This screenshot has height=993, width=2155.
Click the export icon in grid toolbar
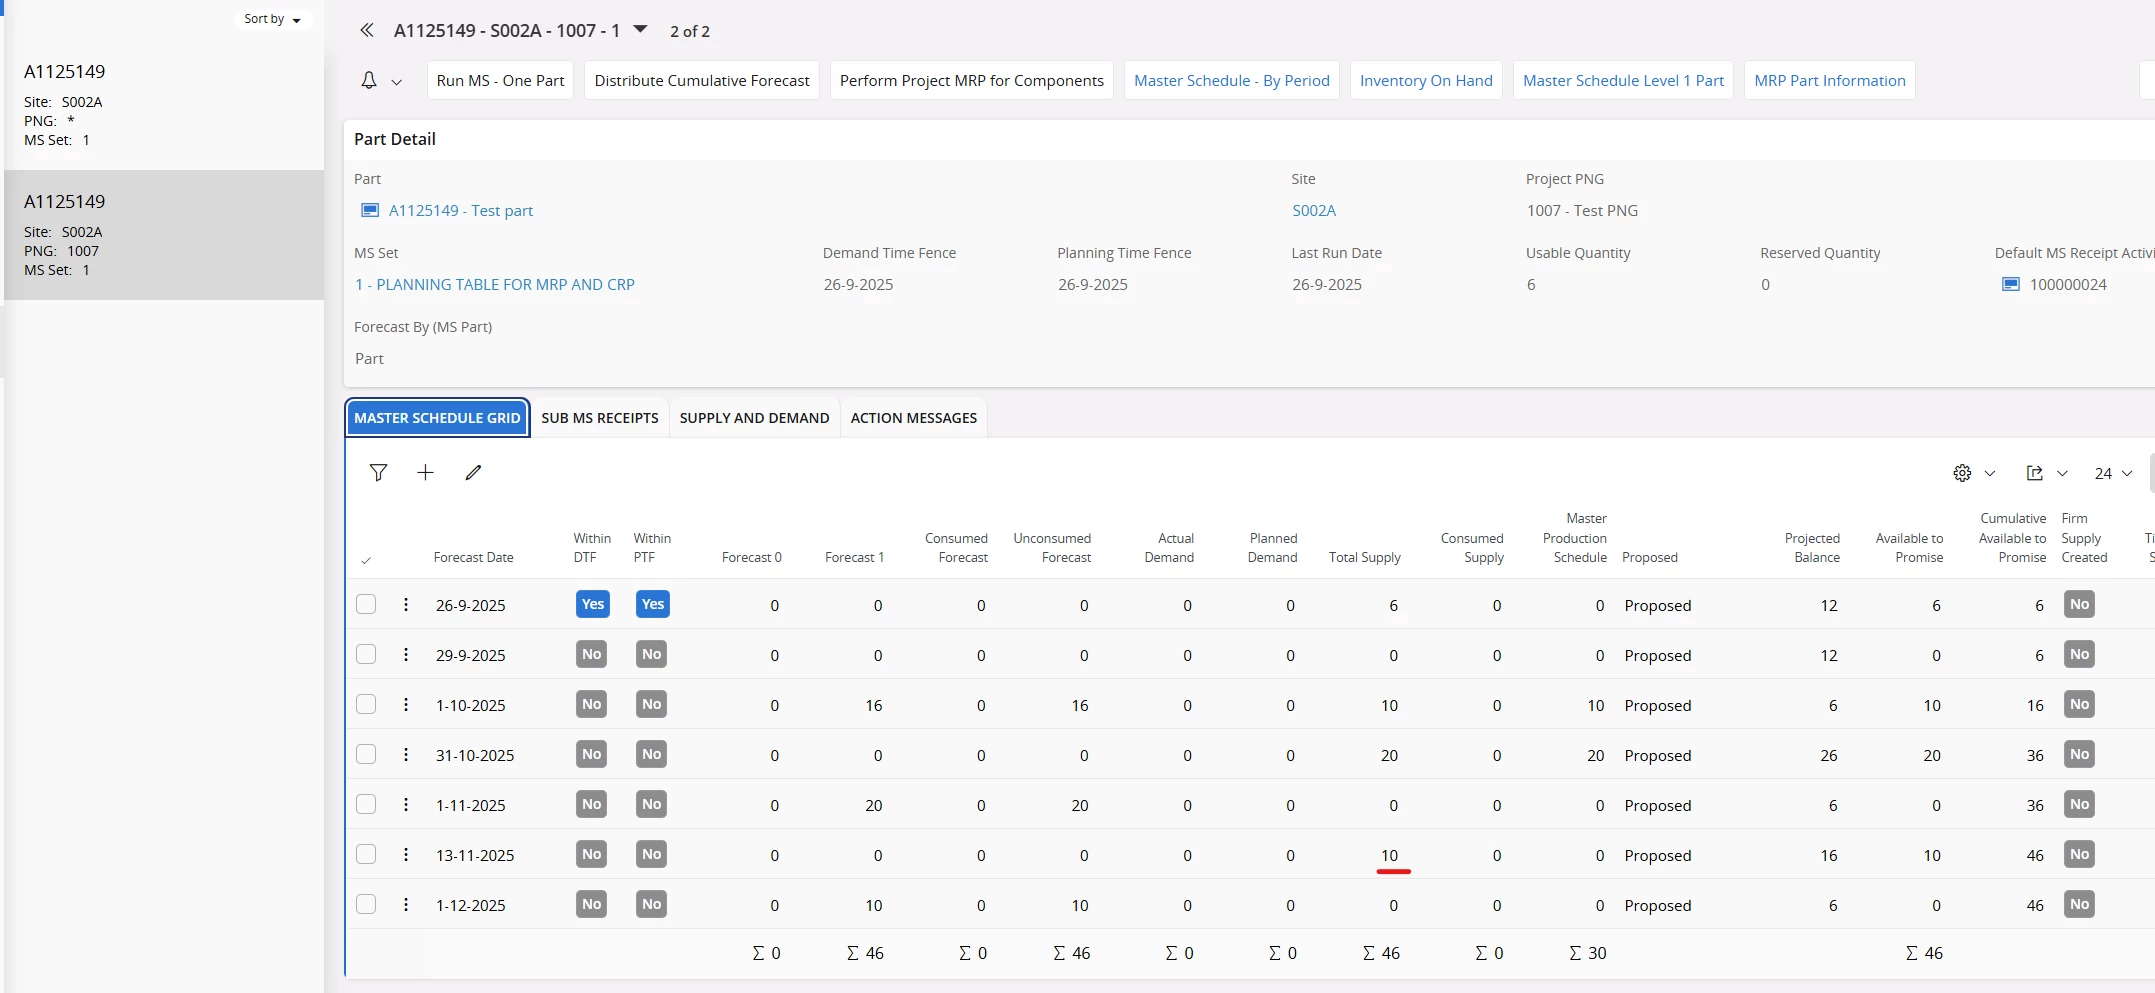pos(2034,473)
